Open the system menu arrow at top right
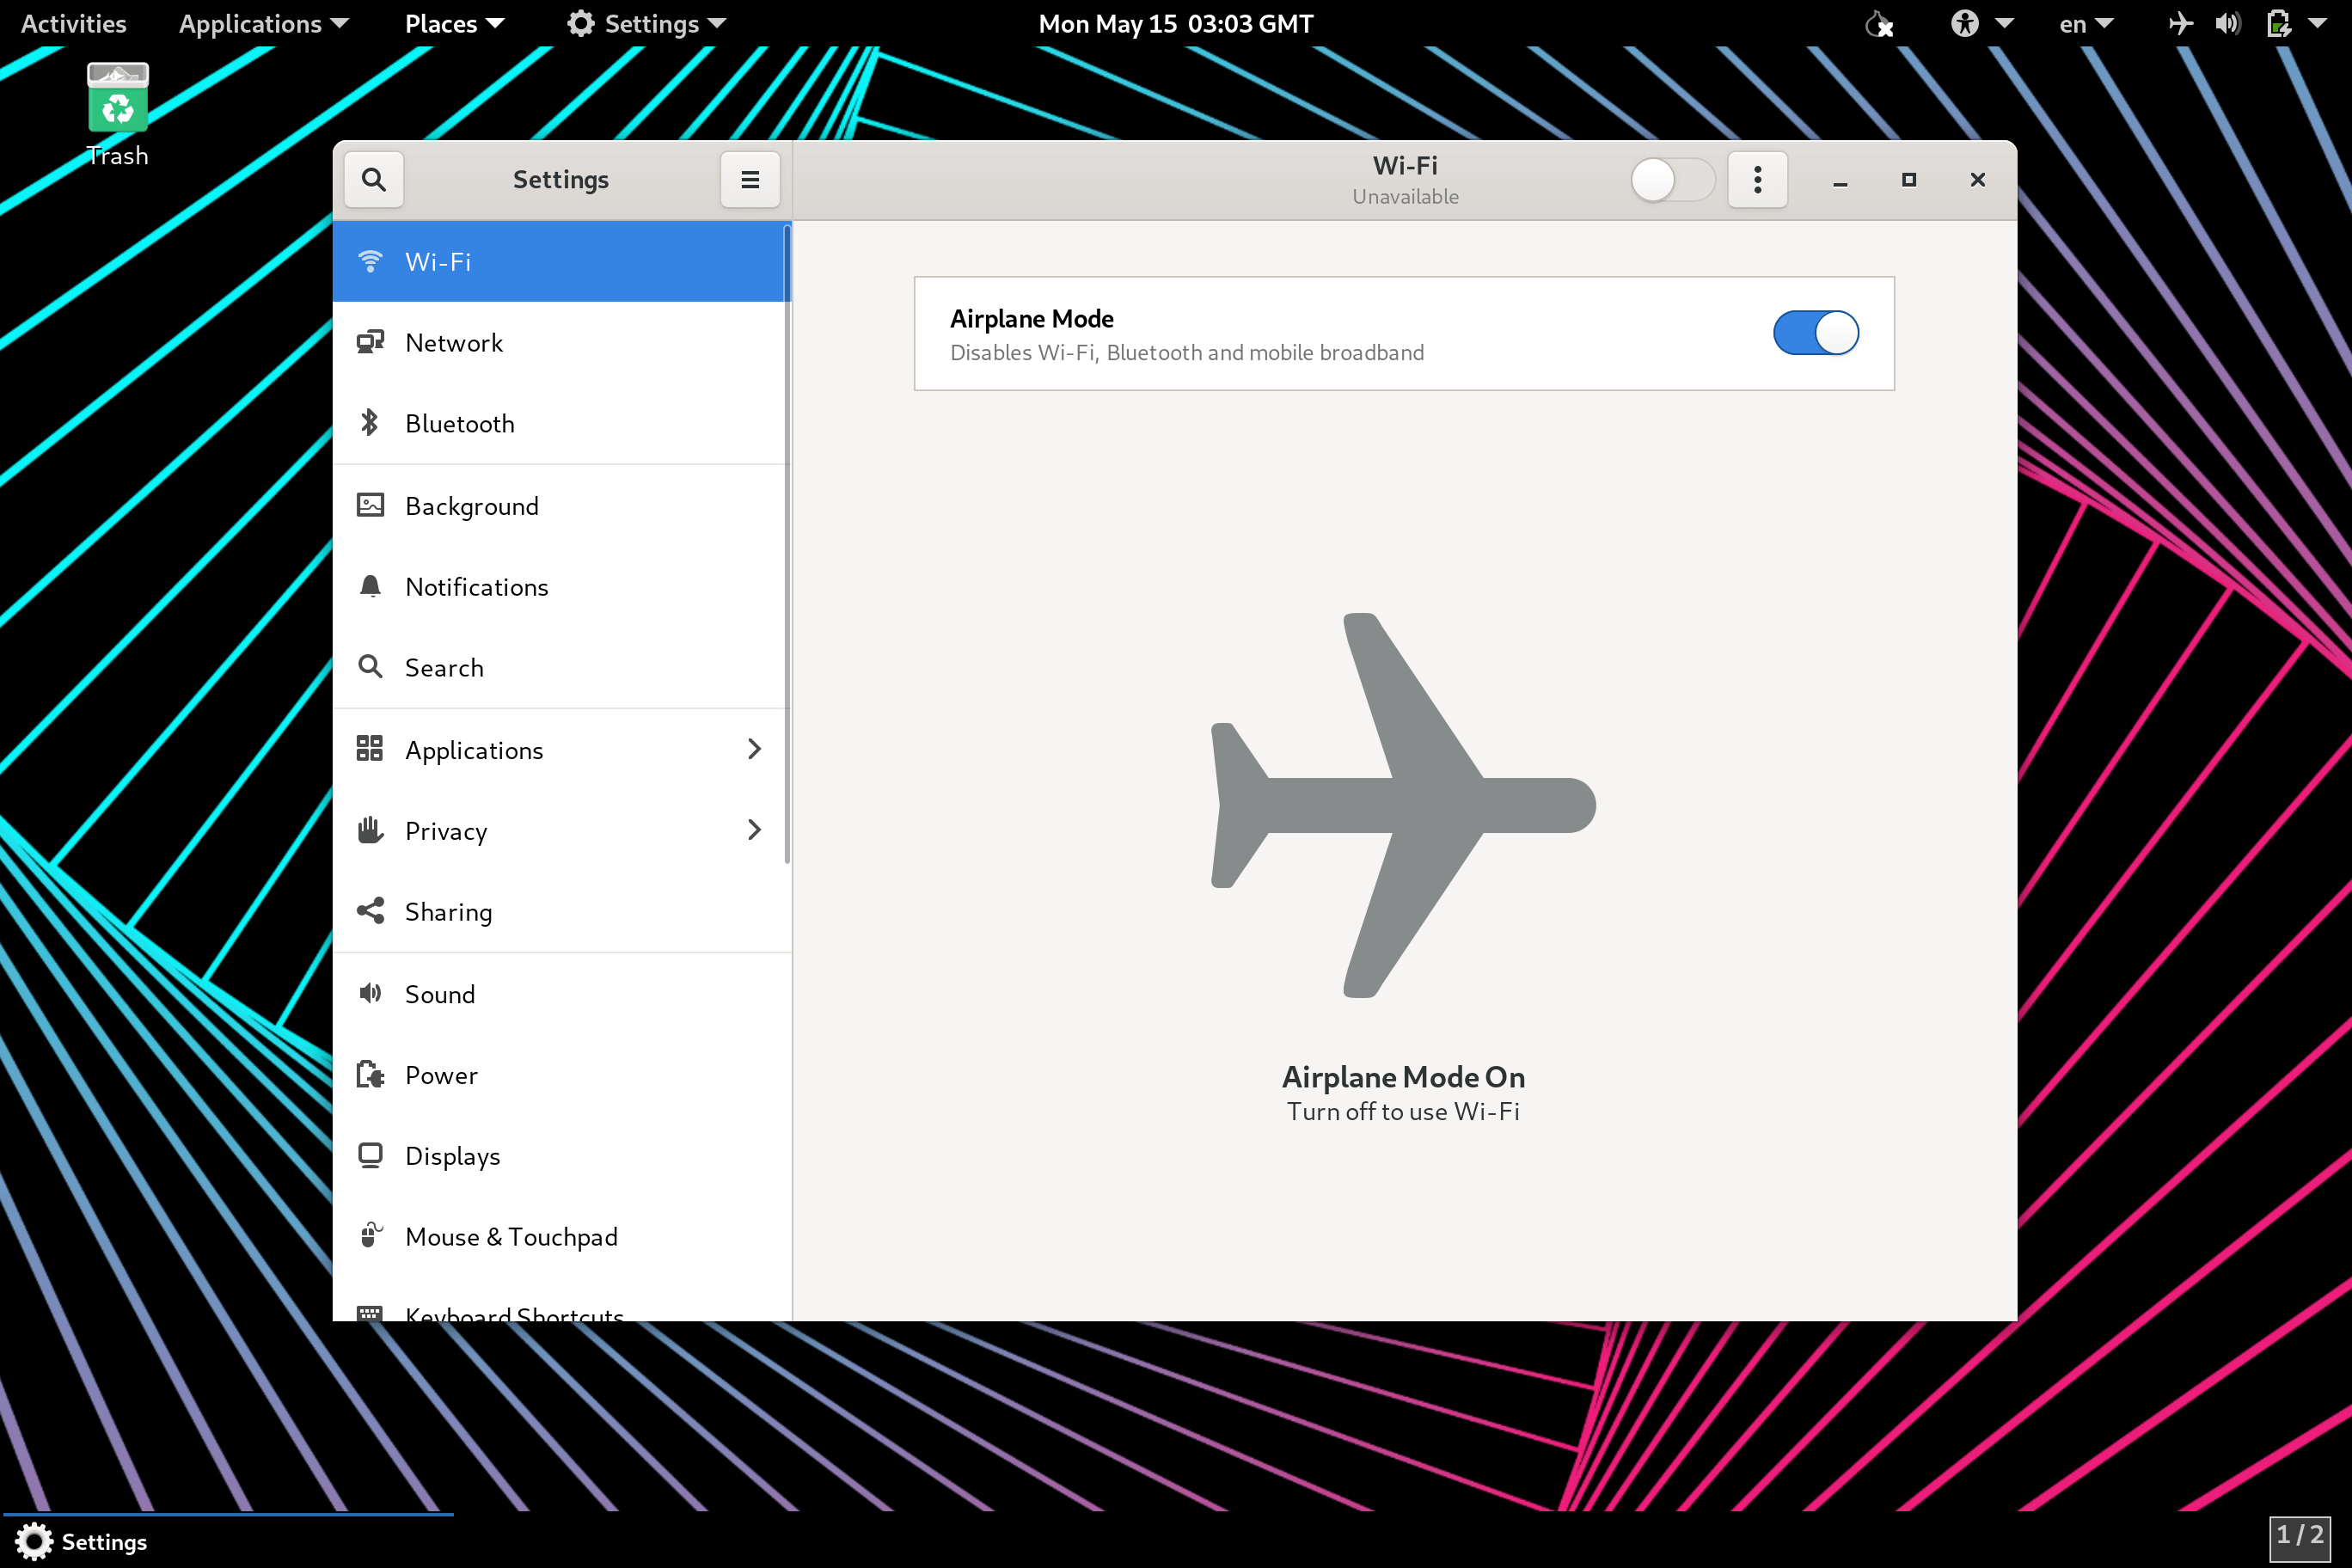Image resolution: width=2352 pixels, height=1568 pixels. pos(2318,23)
